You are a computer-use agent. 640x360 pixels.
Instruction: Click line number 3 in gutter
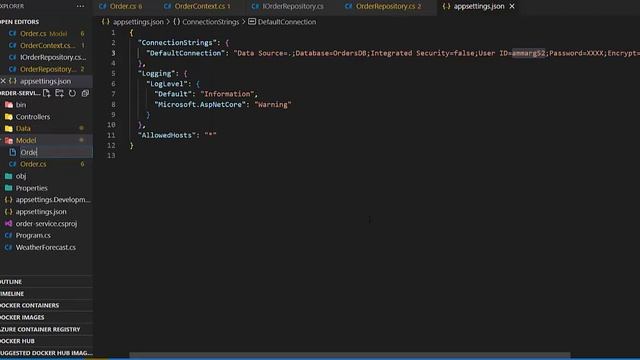(113, 53)
